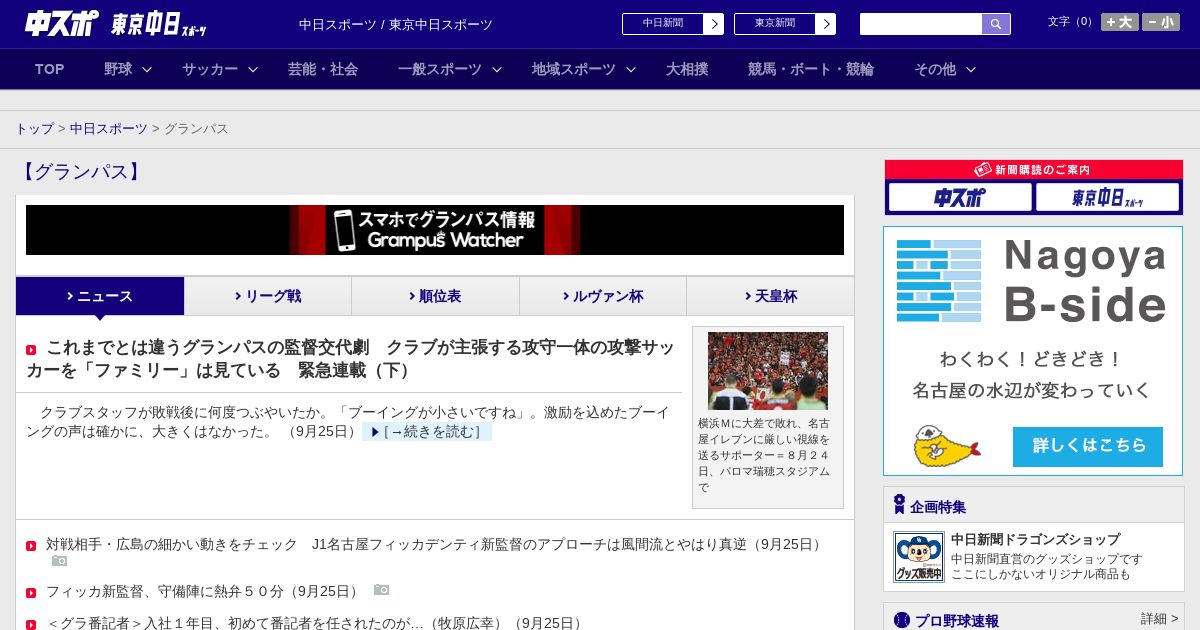Viewport: 1200px width, 630px height.
Task: Click the 中スポ logo in header
Action: (62, 23)
